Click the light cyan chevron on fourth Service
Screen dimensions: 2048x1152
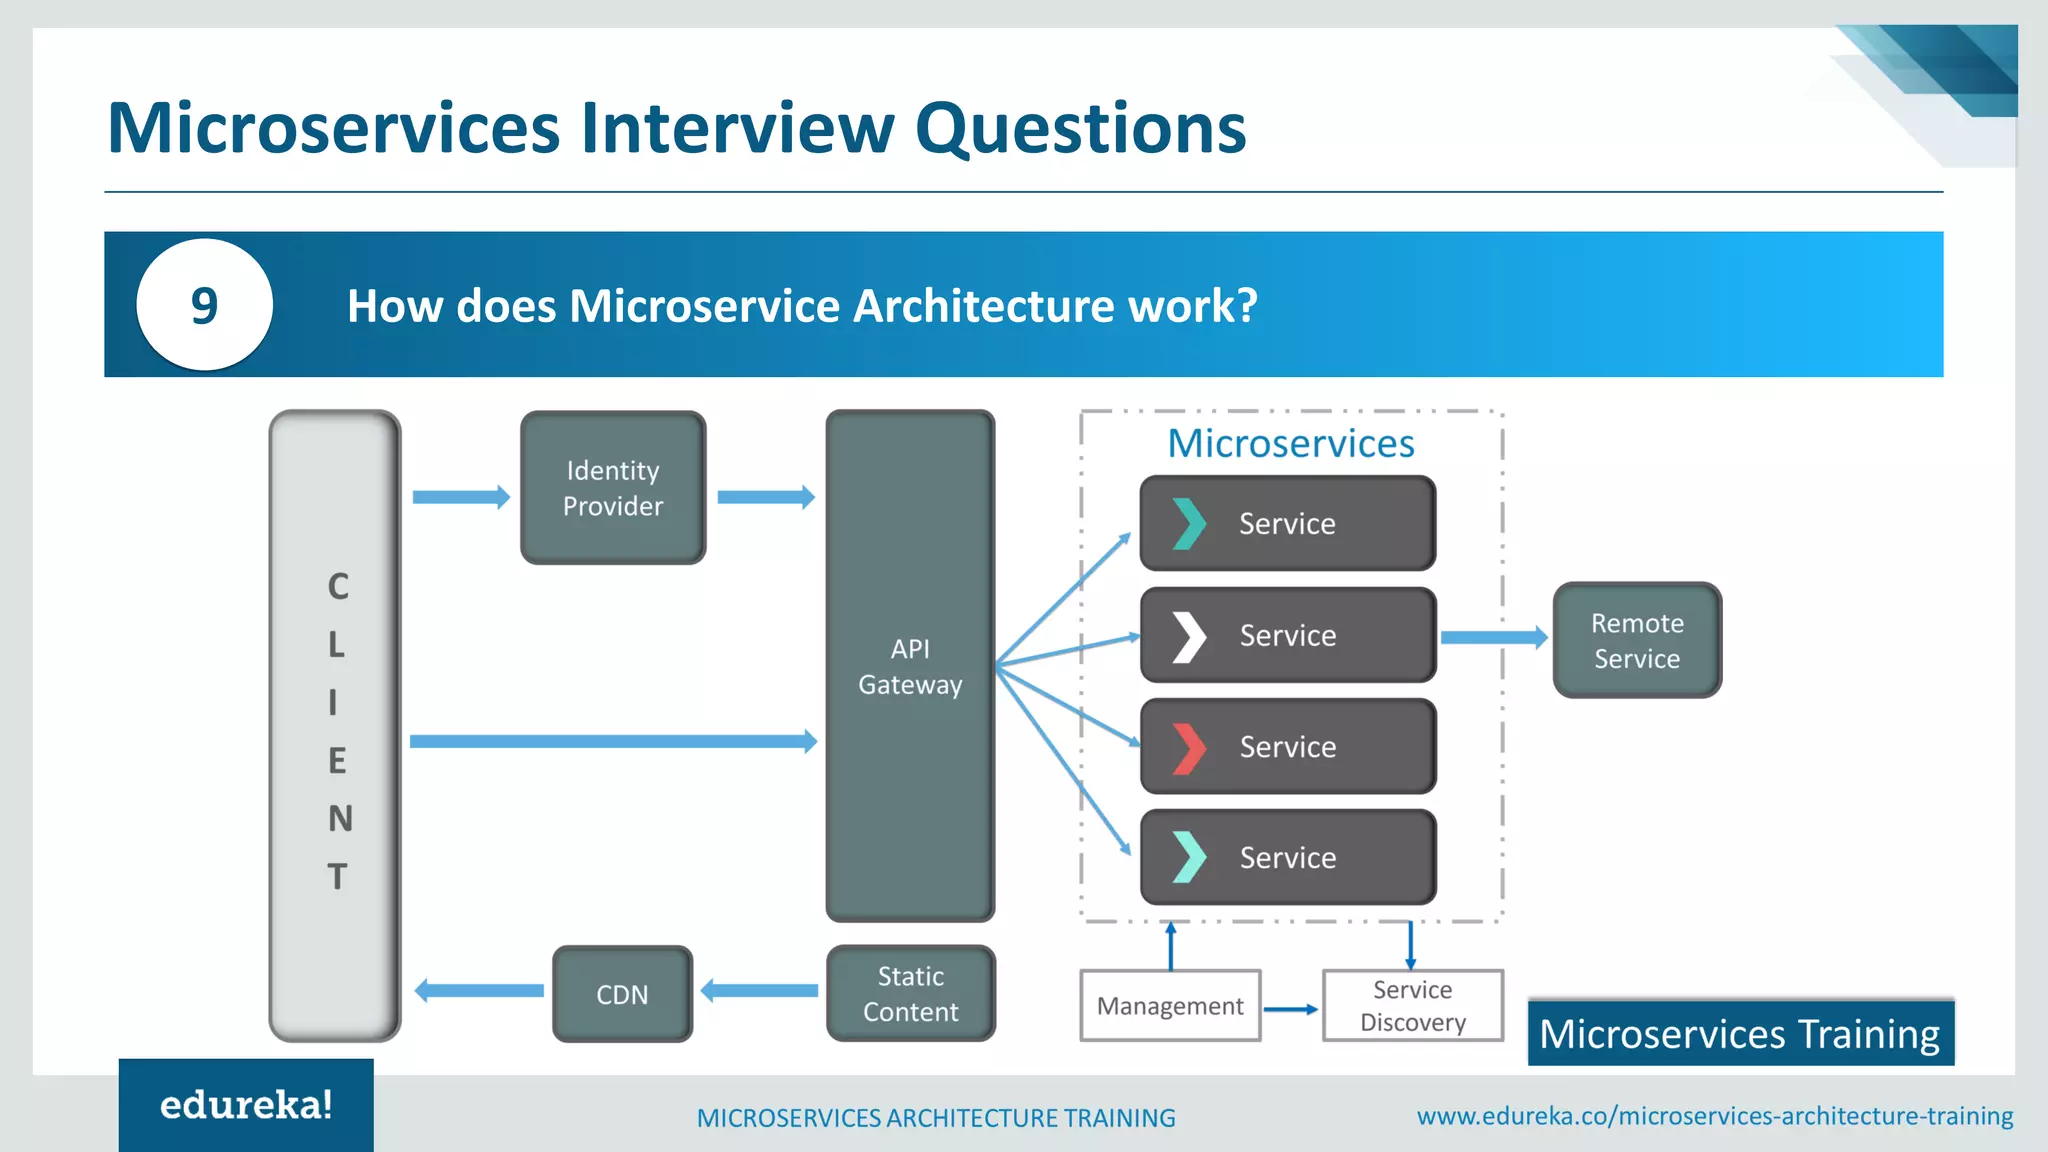(x=1188, y=857)
